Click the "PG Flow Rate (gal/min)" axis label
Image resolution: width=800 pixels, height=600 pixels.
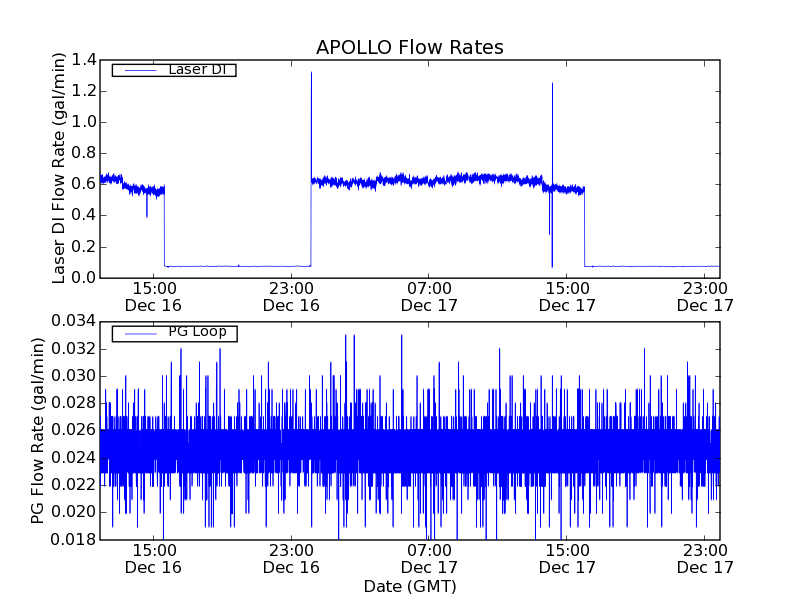[38, 430]
